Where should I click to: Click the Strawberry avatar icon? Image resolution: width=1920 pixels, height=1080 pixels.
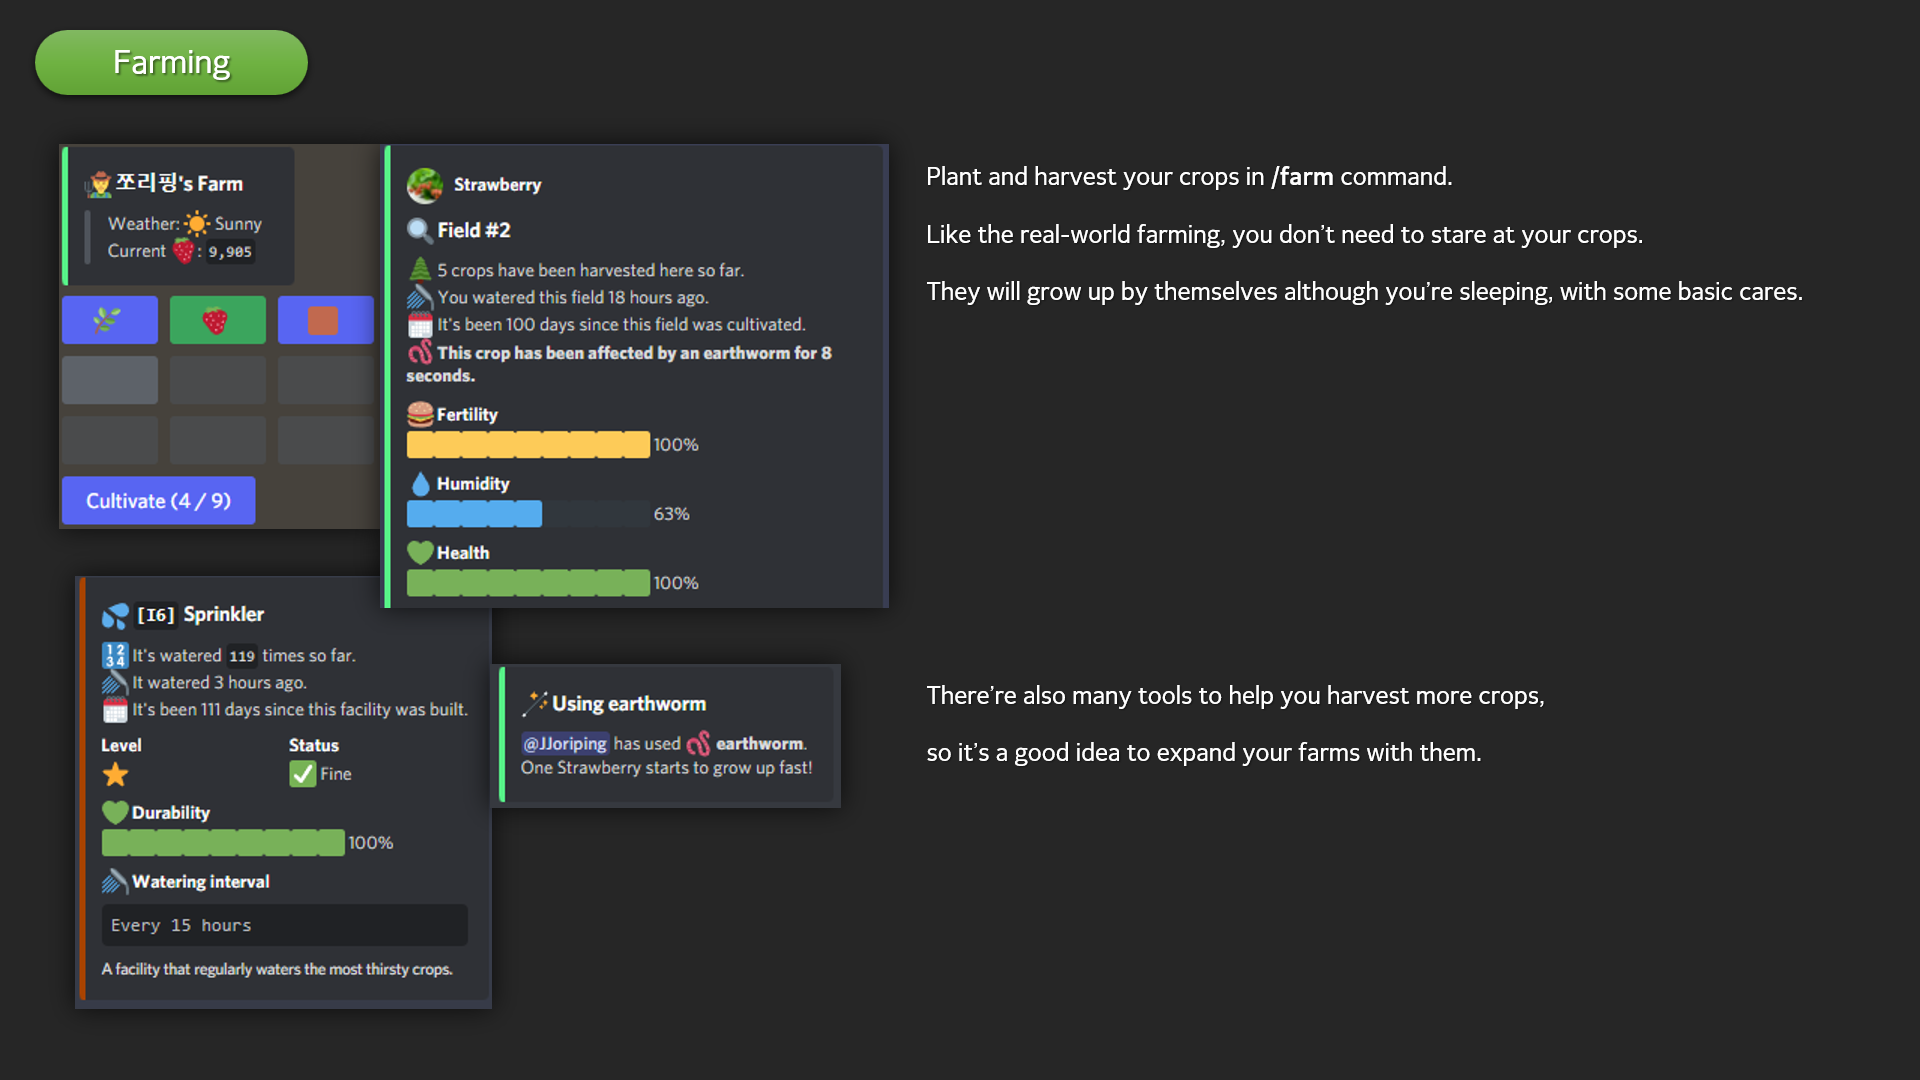click(425, 185)
